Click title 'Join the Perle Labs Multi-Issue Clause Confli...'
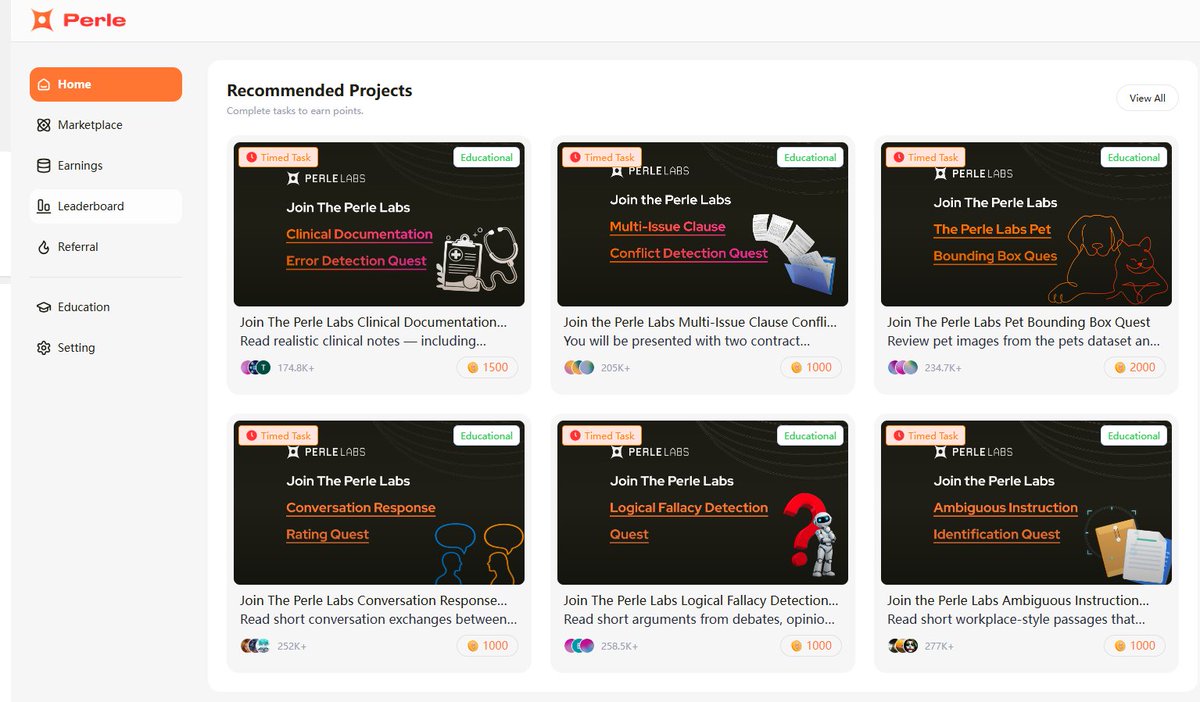The width and height of the screenshot is (1200, 702). click(x=700, y=322)
